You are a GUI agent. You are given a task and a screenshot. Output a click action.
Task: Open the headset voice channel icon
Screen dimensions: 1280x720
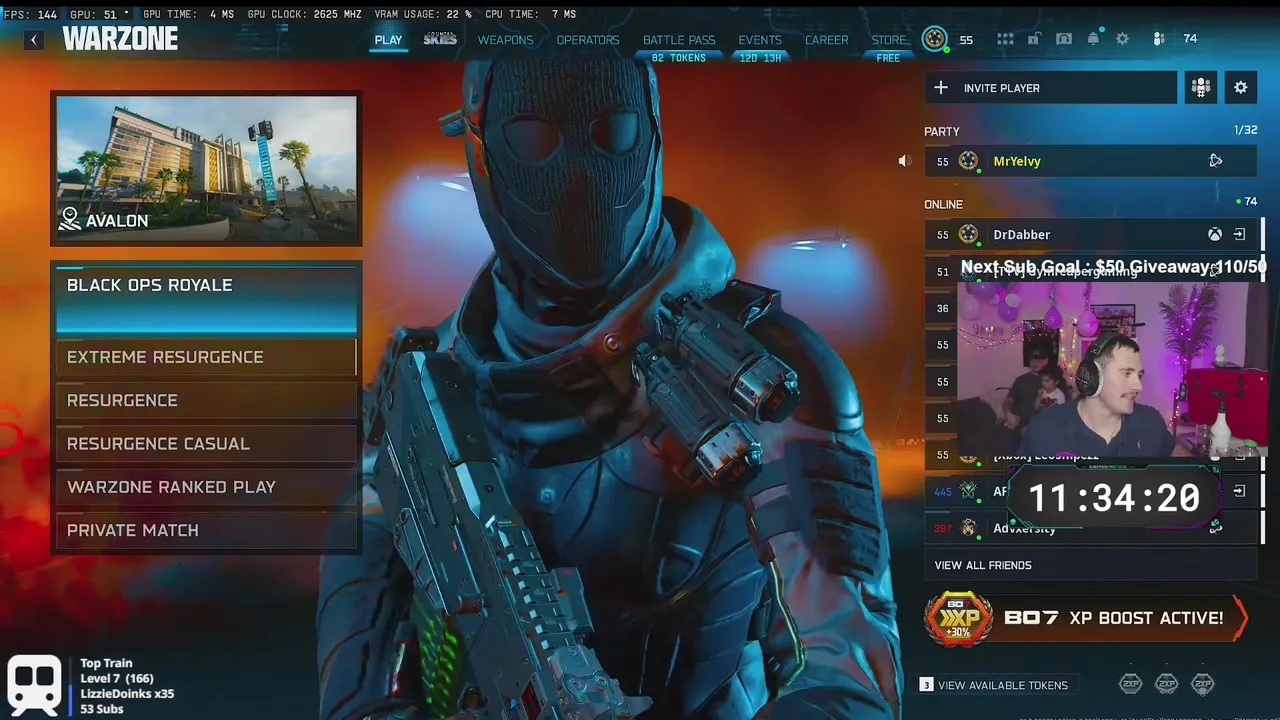coord(1064,39)
